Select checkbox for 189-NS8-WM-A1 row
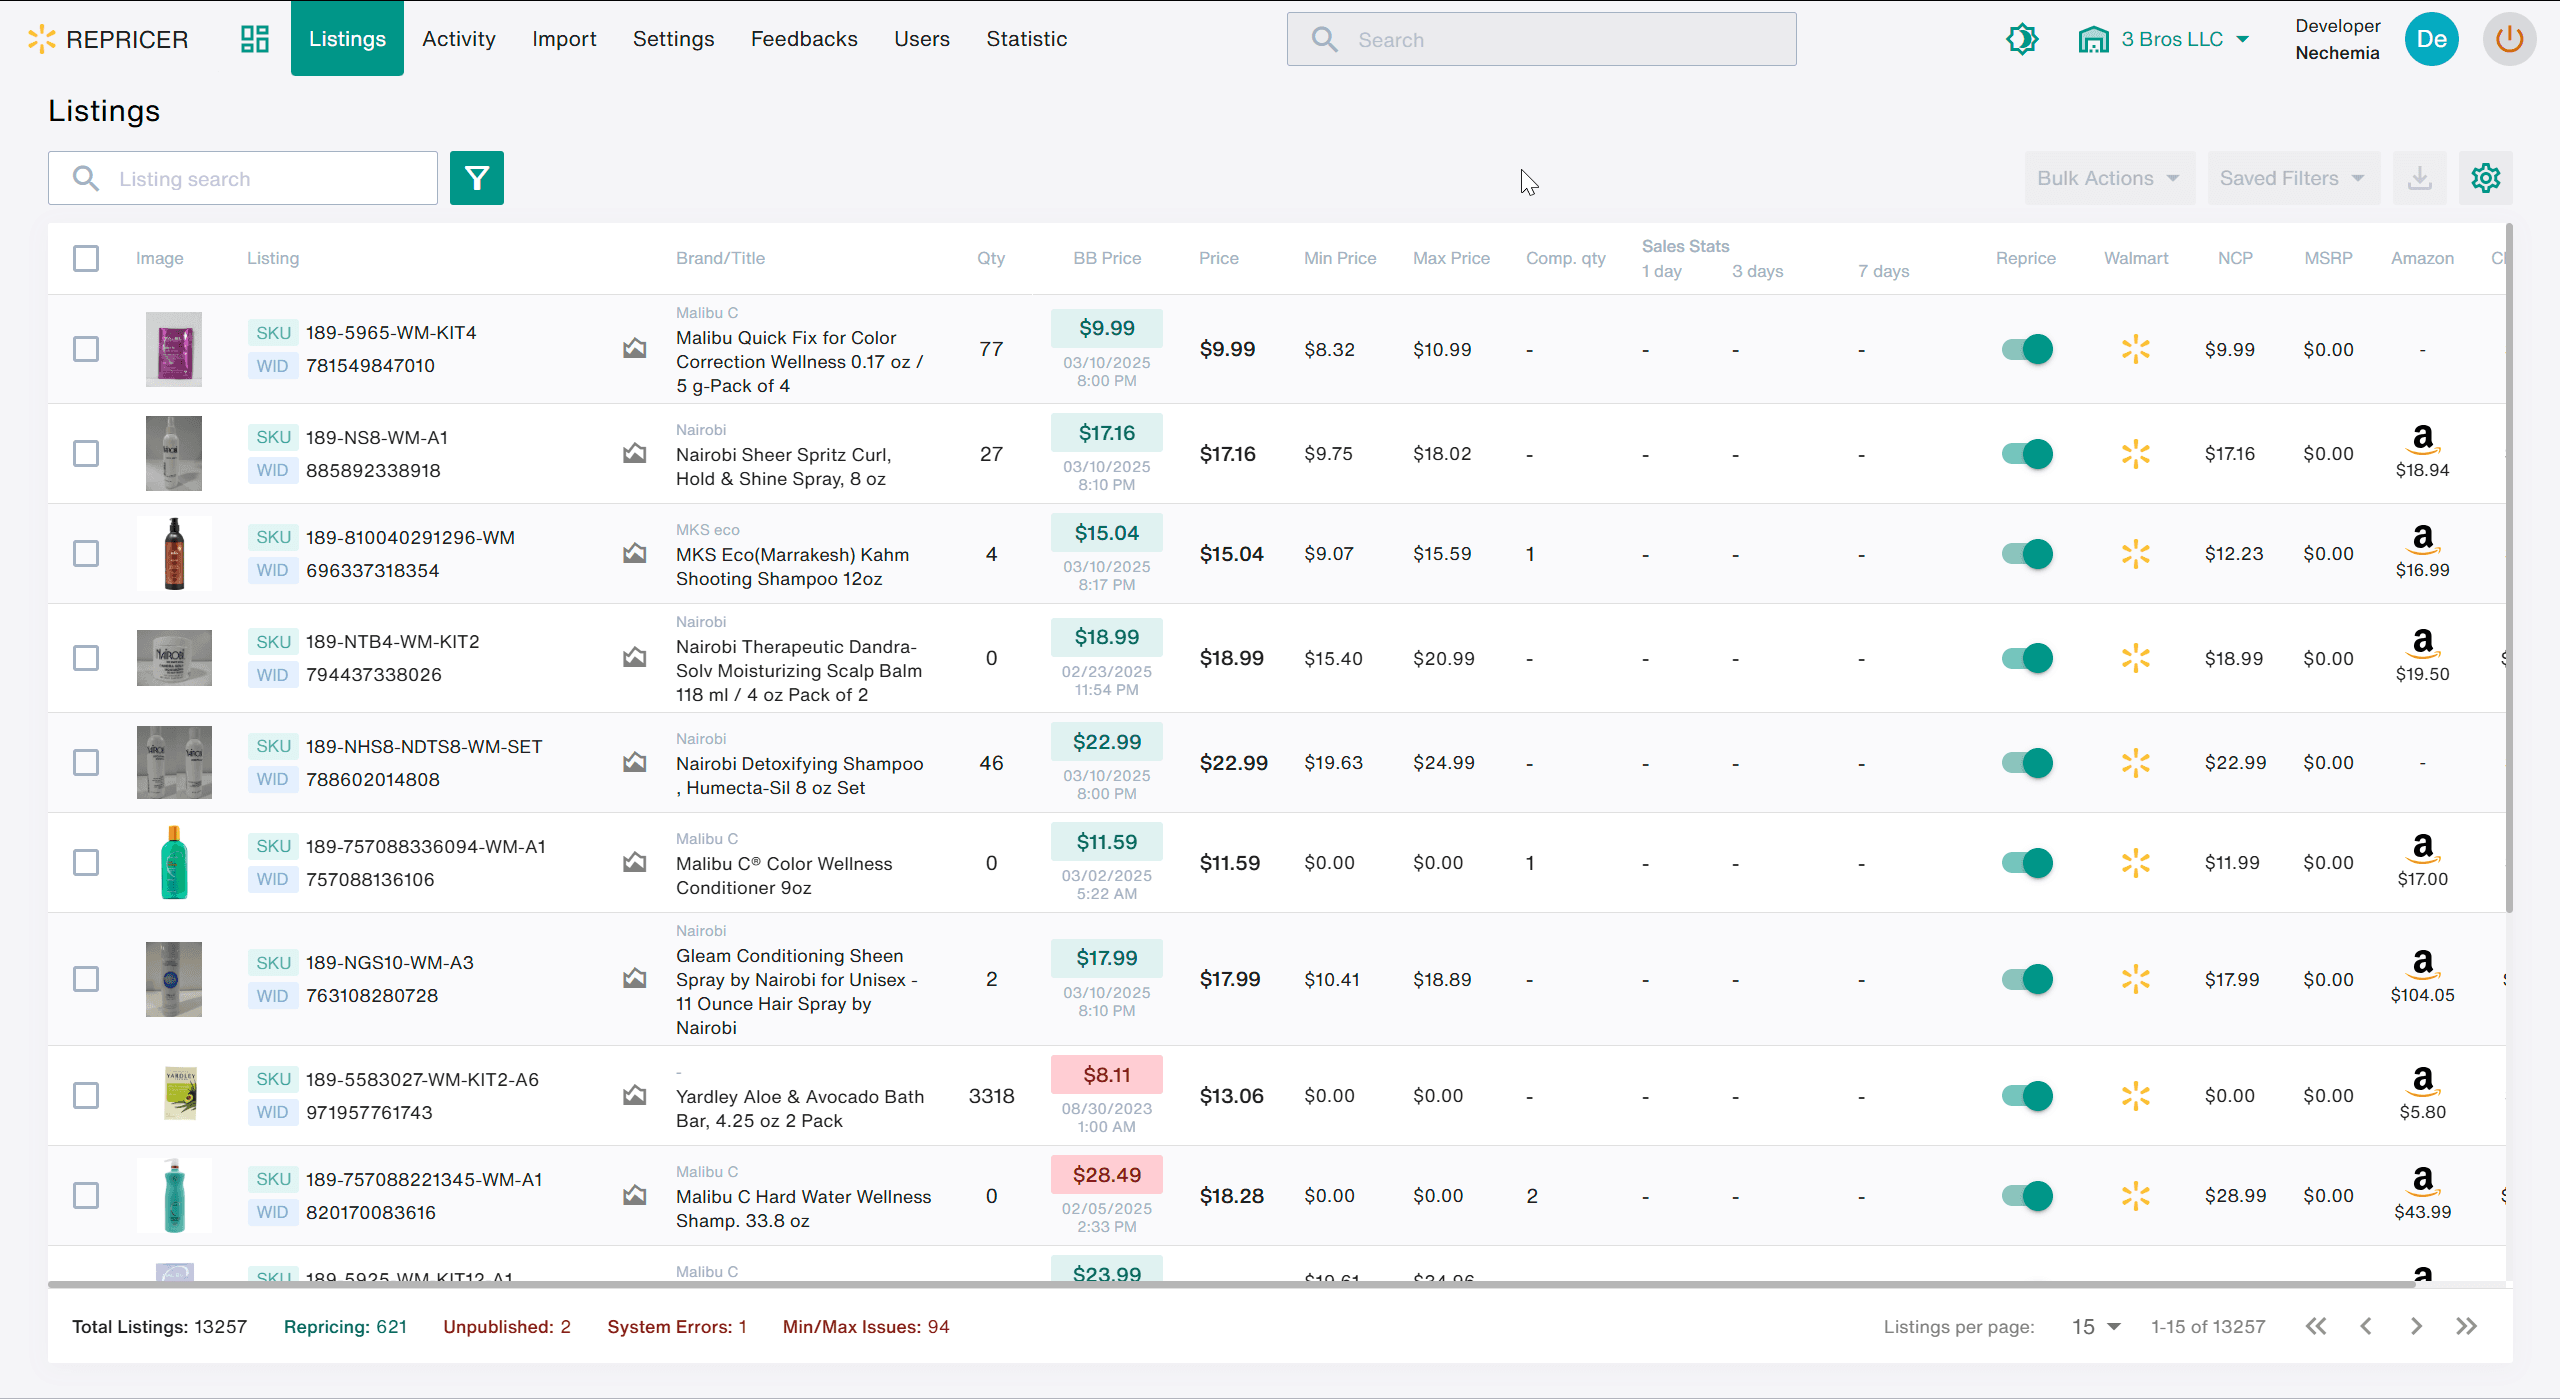Image resolution: width=2560 pixels, height=1399 pixels. (x=86, y=454)
